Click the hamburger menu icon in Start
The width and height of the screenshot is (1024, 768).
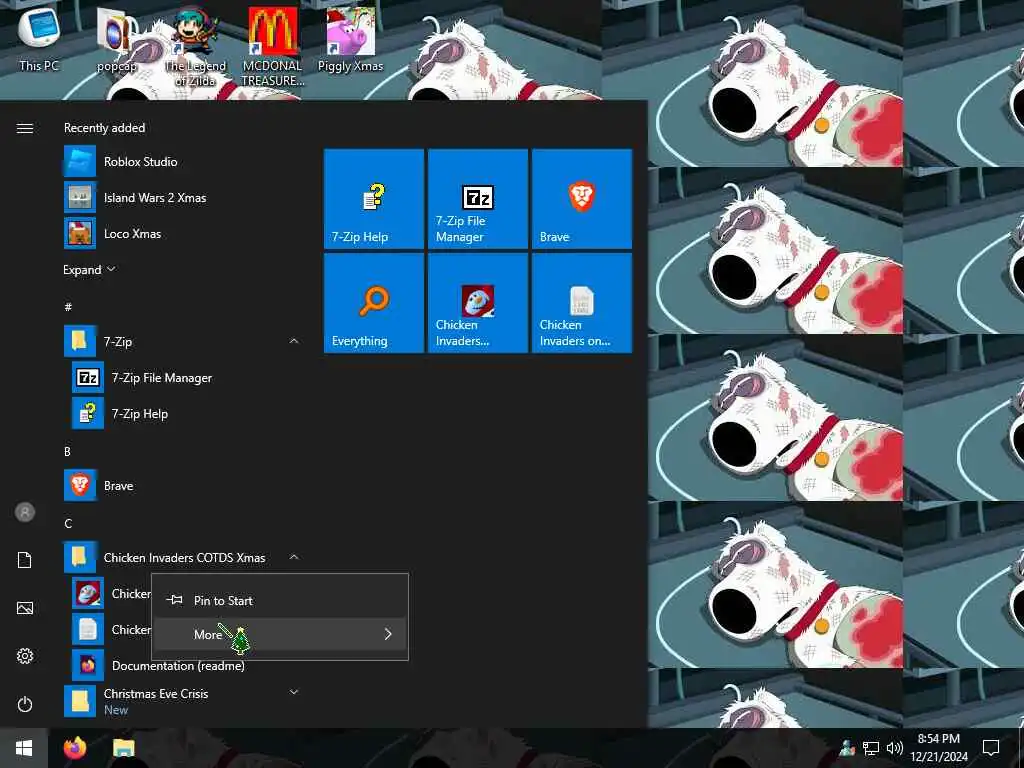[25, 128]
